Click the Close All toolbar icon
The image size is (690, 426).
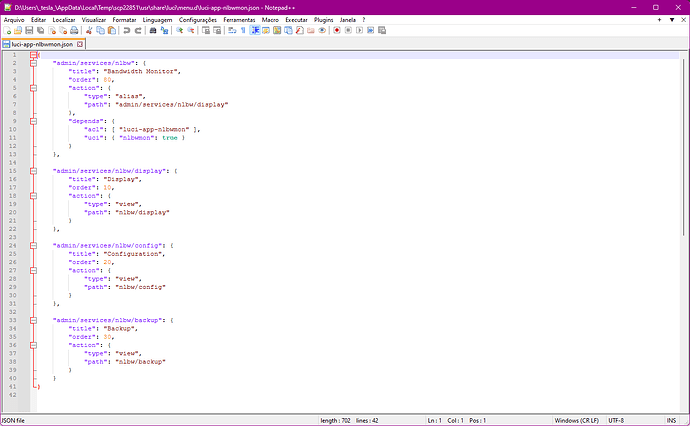[63, 30]
